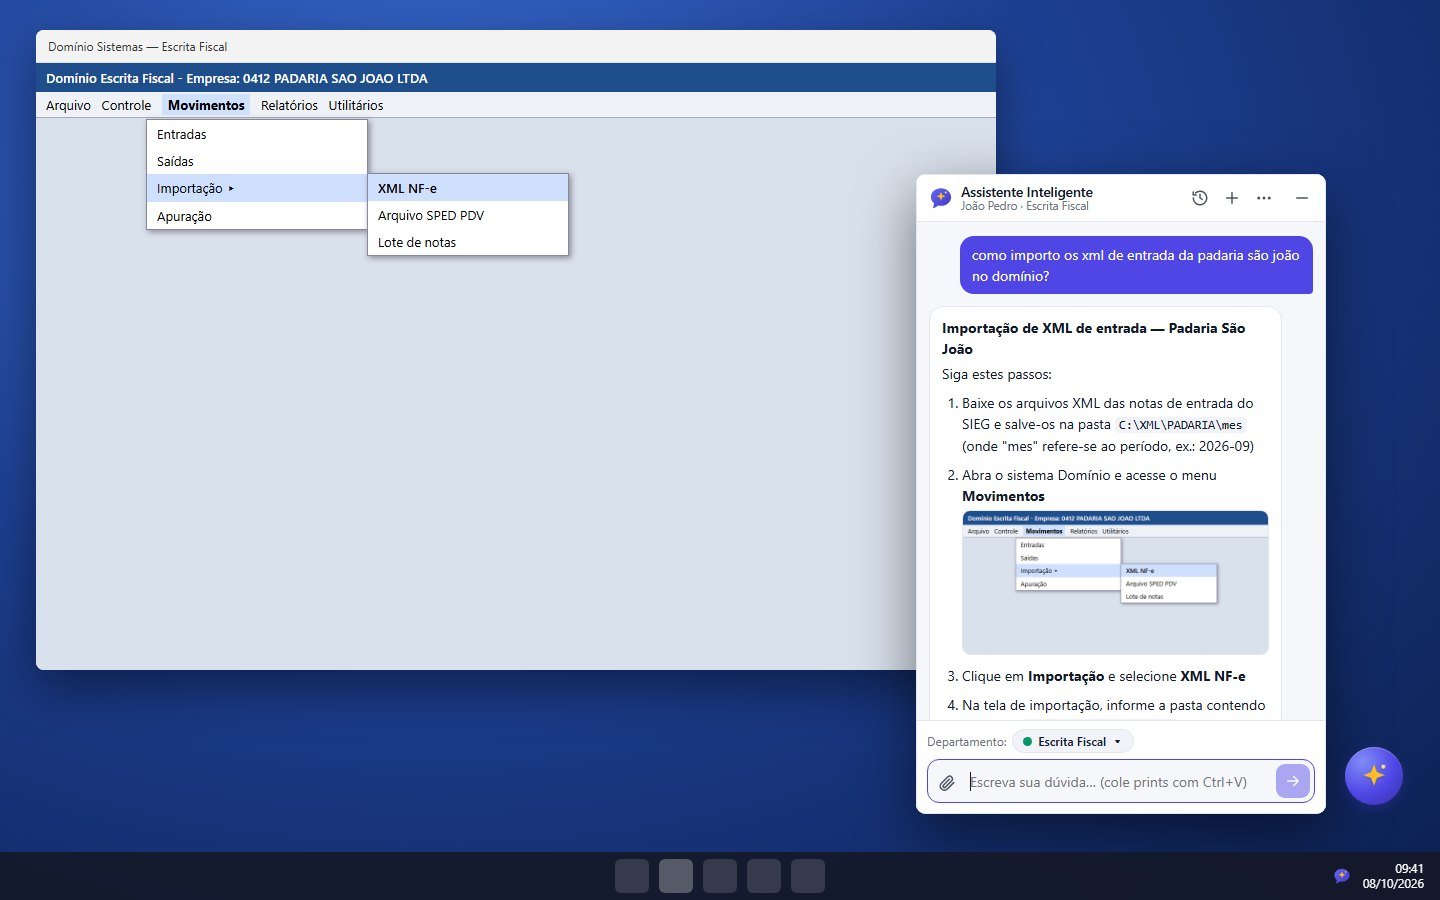Screen dimensions: 1440x900
Task: Open chat history clock icon
Action: (x=1200, y=198)
